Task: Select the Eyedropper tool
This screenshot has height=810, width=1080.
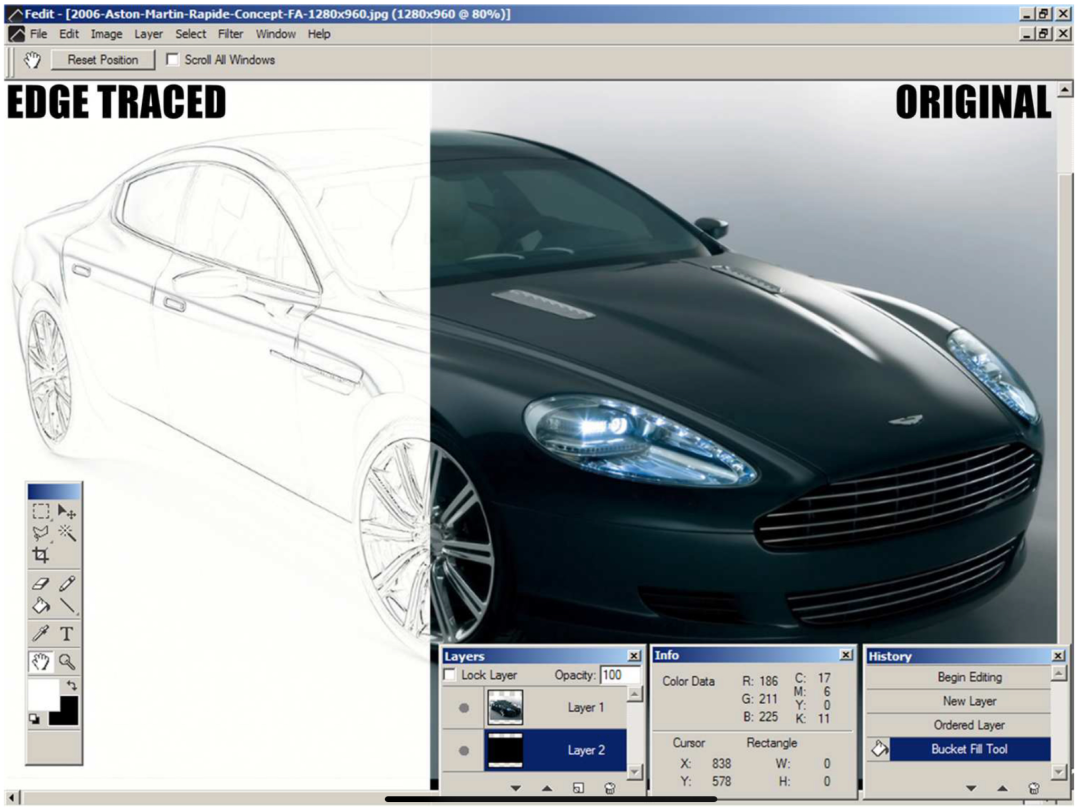Action: pos(41,634)
